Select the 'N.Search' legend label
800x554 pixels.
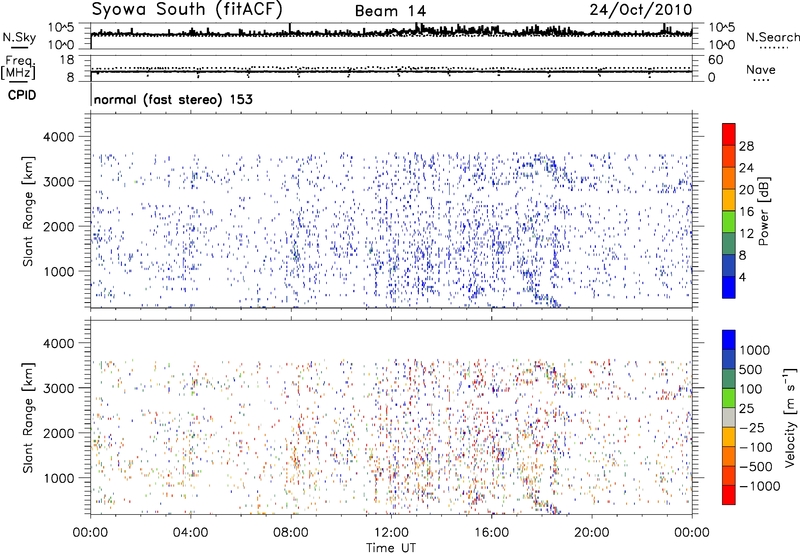coord(772,37)
